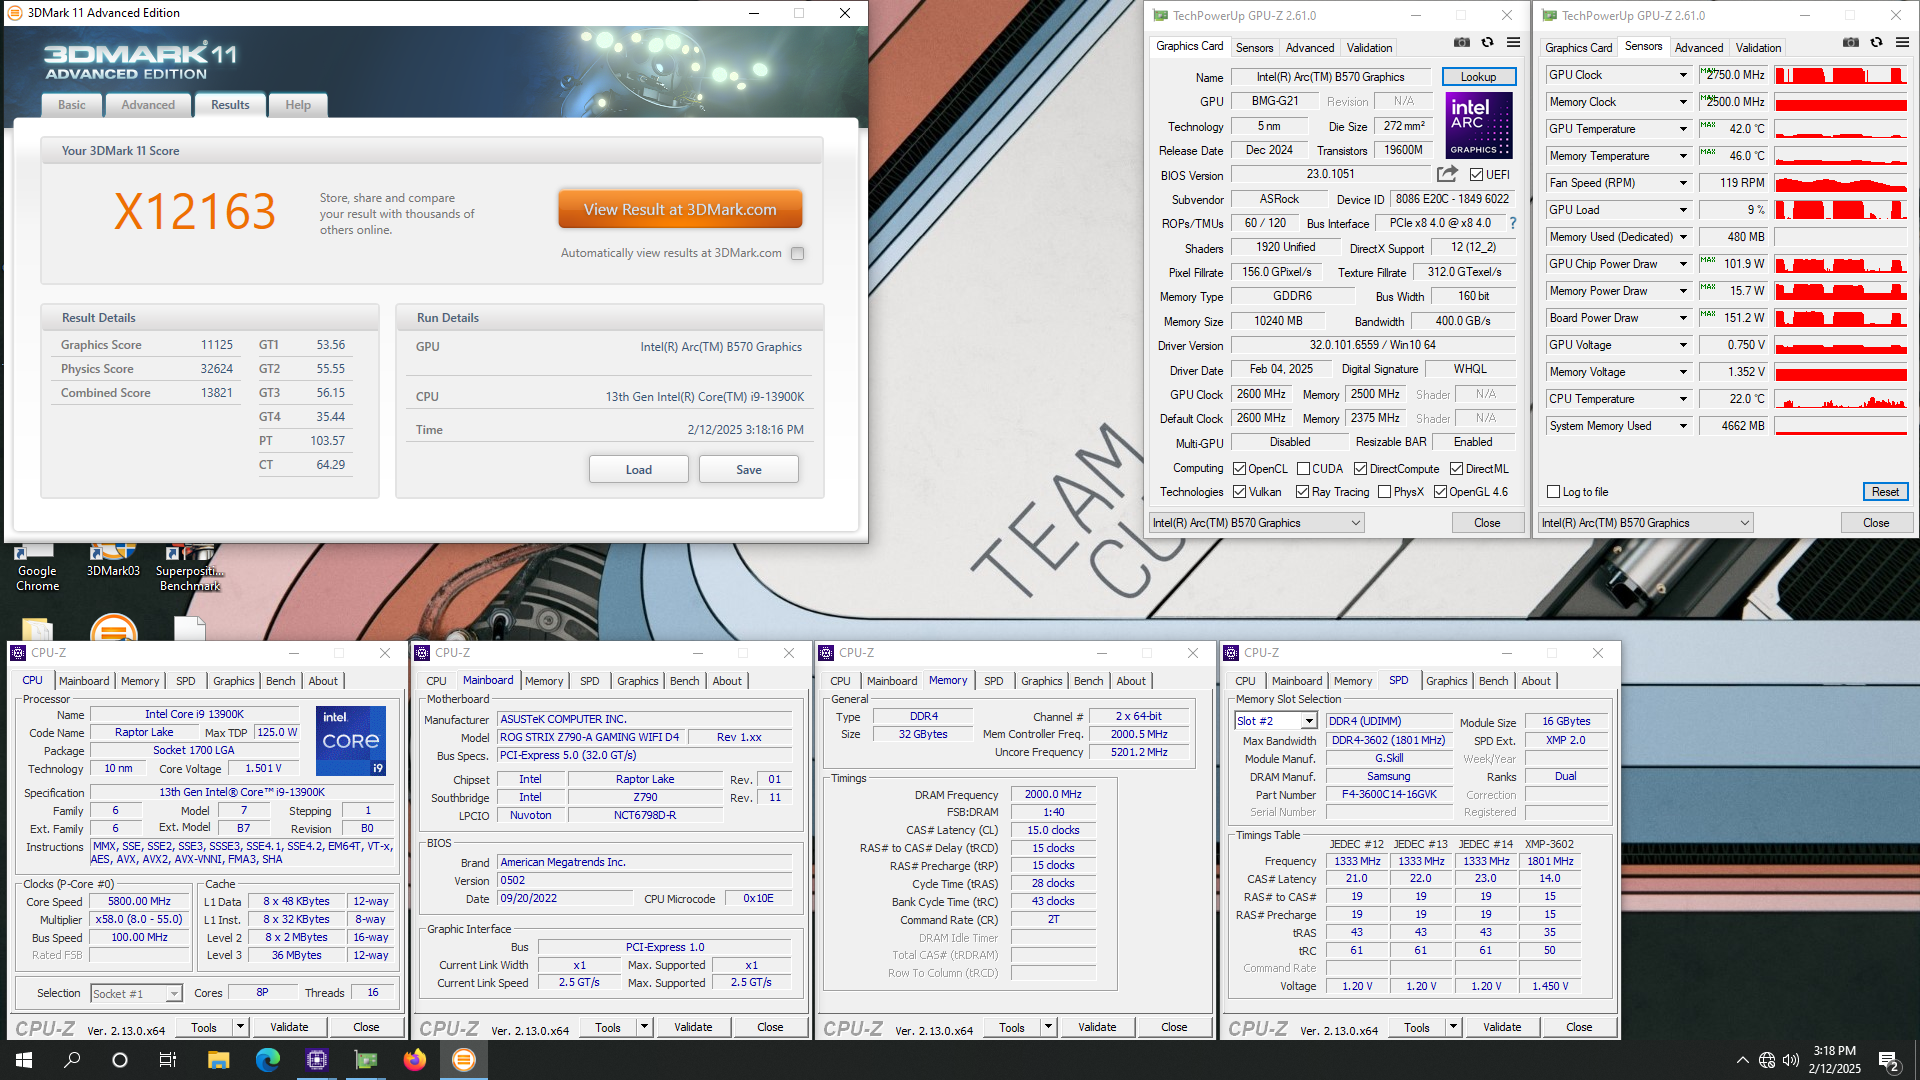
Task: Click the Load button in Run Details
Action: pos(639,470)
